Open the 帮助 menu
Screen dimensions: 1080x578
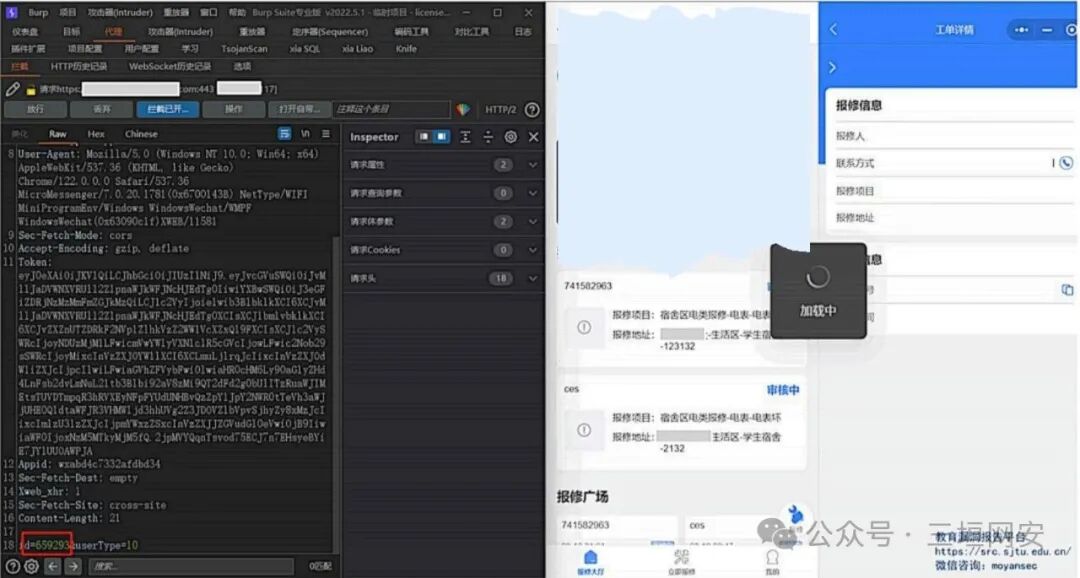(237, 12)
